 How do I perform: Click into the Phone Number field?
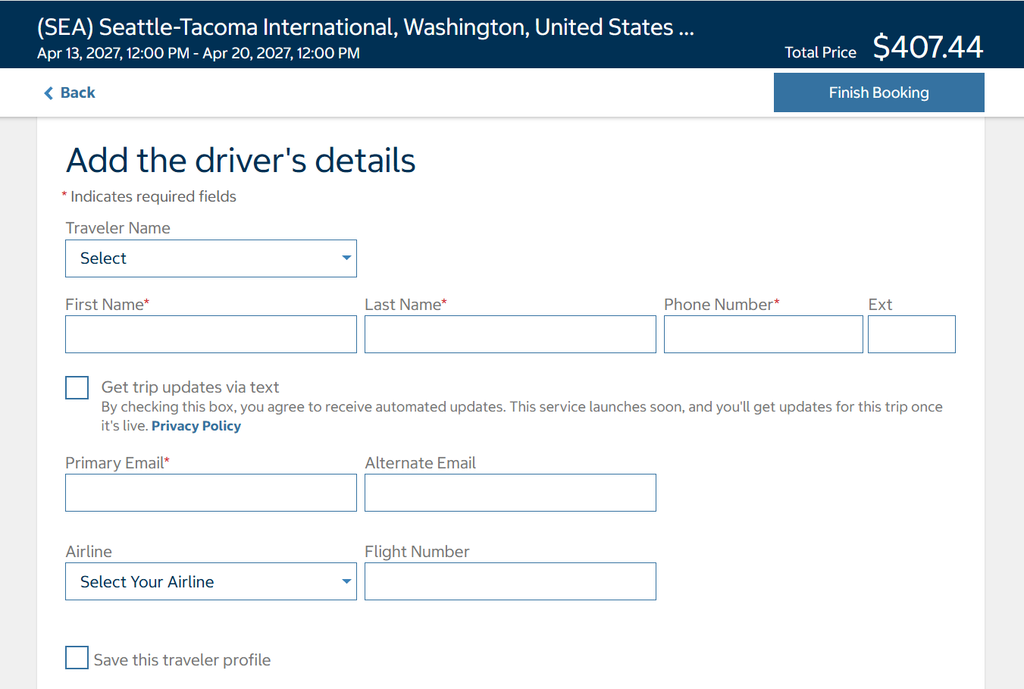coord(763,334)
